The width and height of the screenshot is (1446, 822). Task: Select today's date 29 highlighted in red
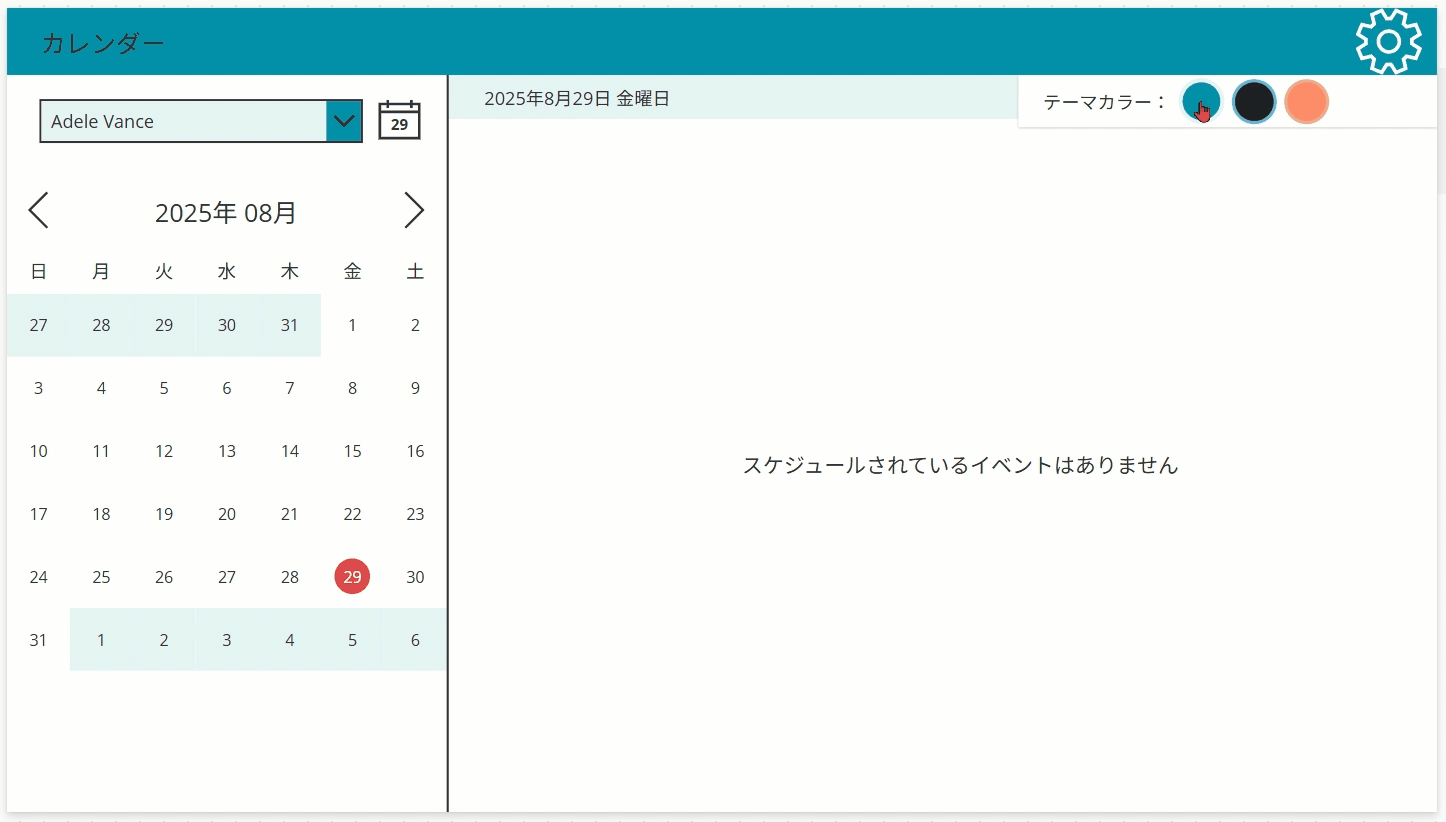coord(352,577)
